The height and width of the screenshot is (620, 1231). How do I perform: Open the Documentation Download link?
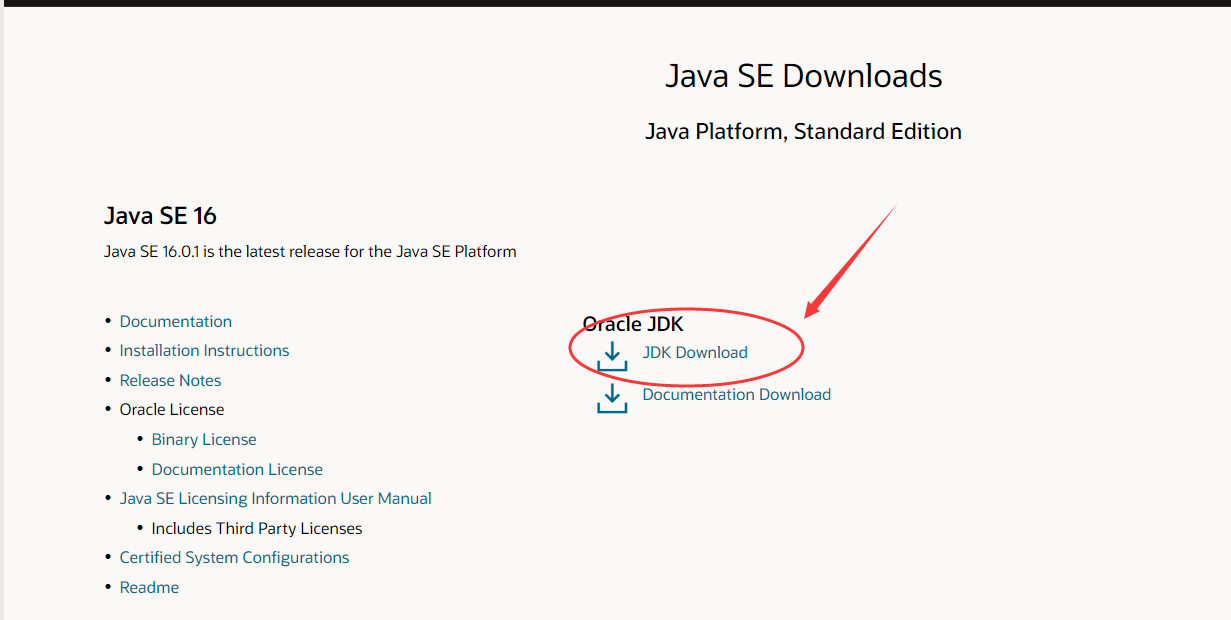[x=737, y=394]
